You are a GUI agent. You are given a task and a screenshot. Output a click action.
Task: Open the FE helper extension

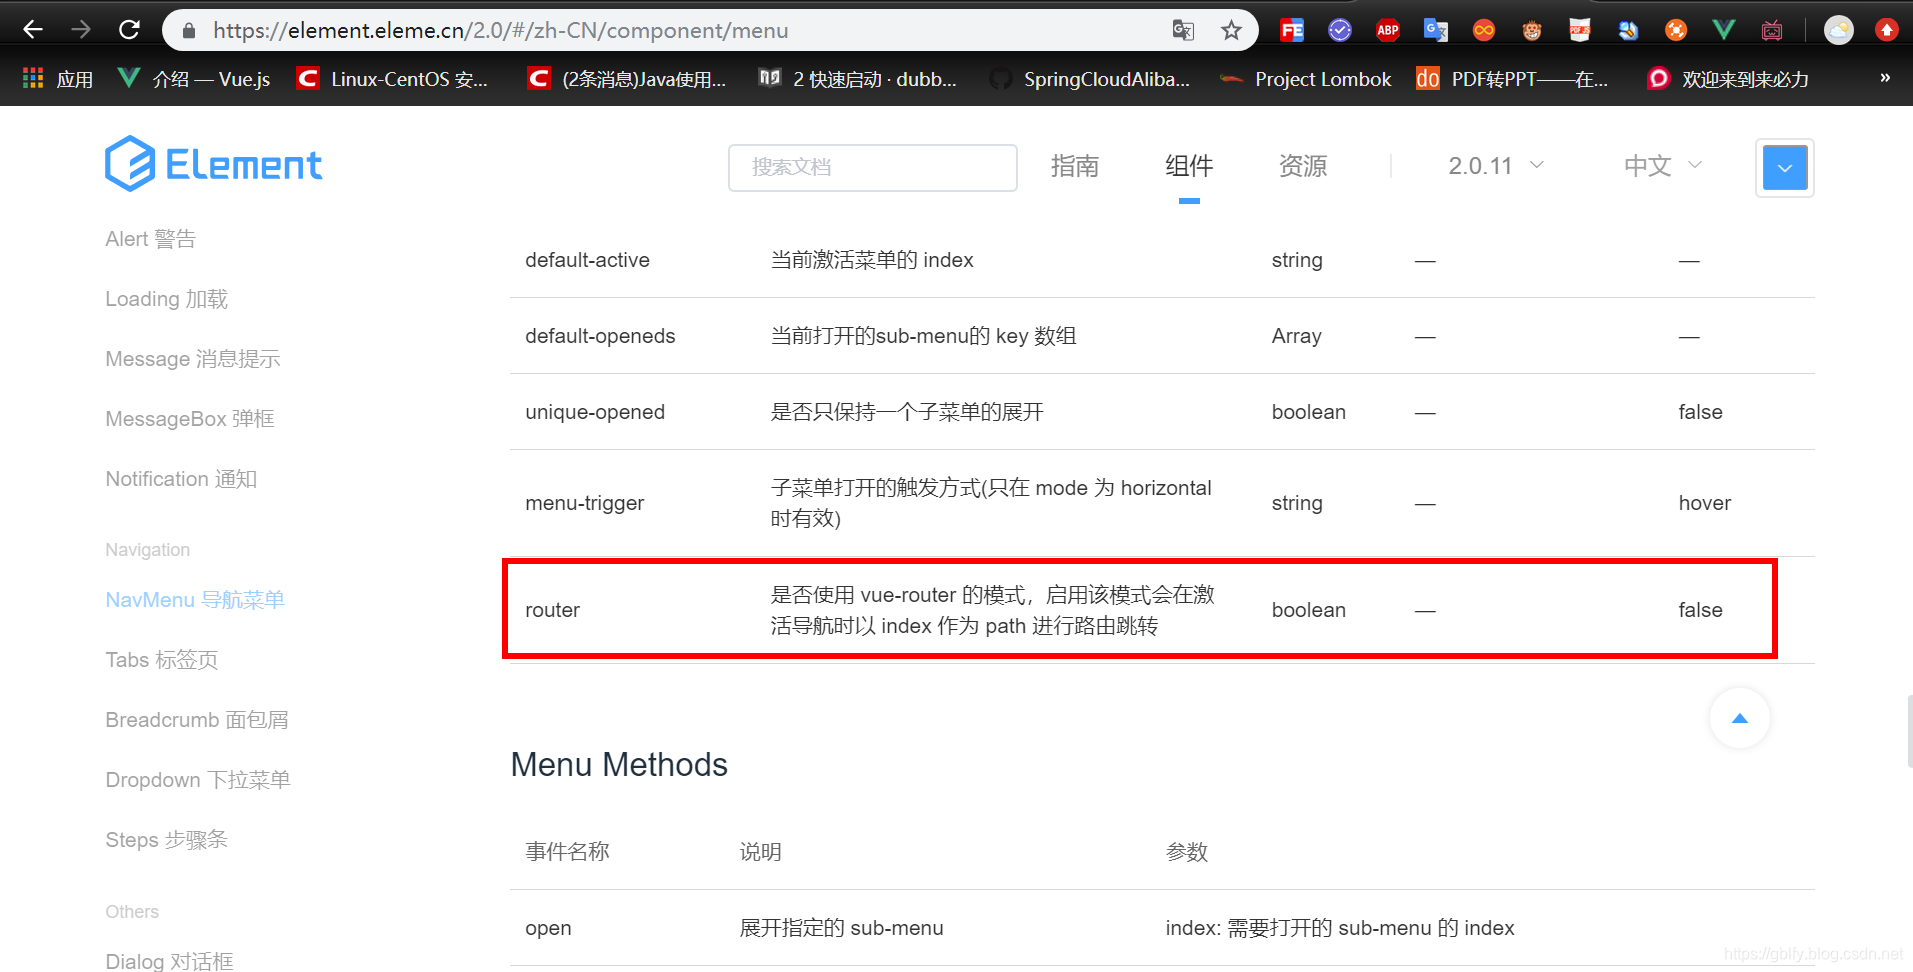coord(1291,29)
